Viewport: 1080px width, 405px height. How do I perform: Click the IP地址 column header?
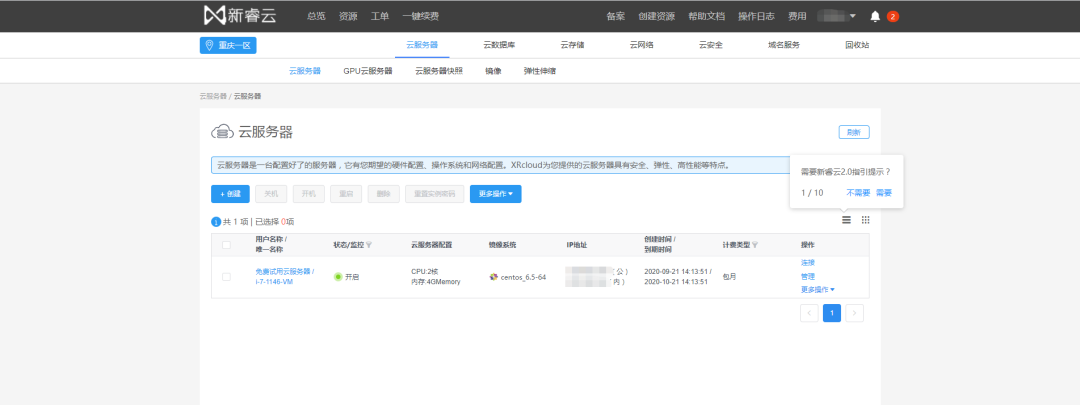click(579, 245)
